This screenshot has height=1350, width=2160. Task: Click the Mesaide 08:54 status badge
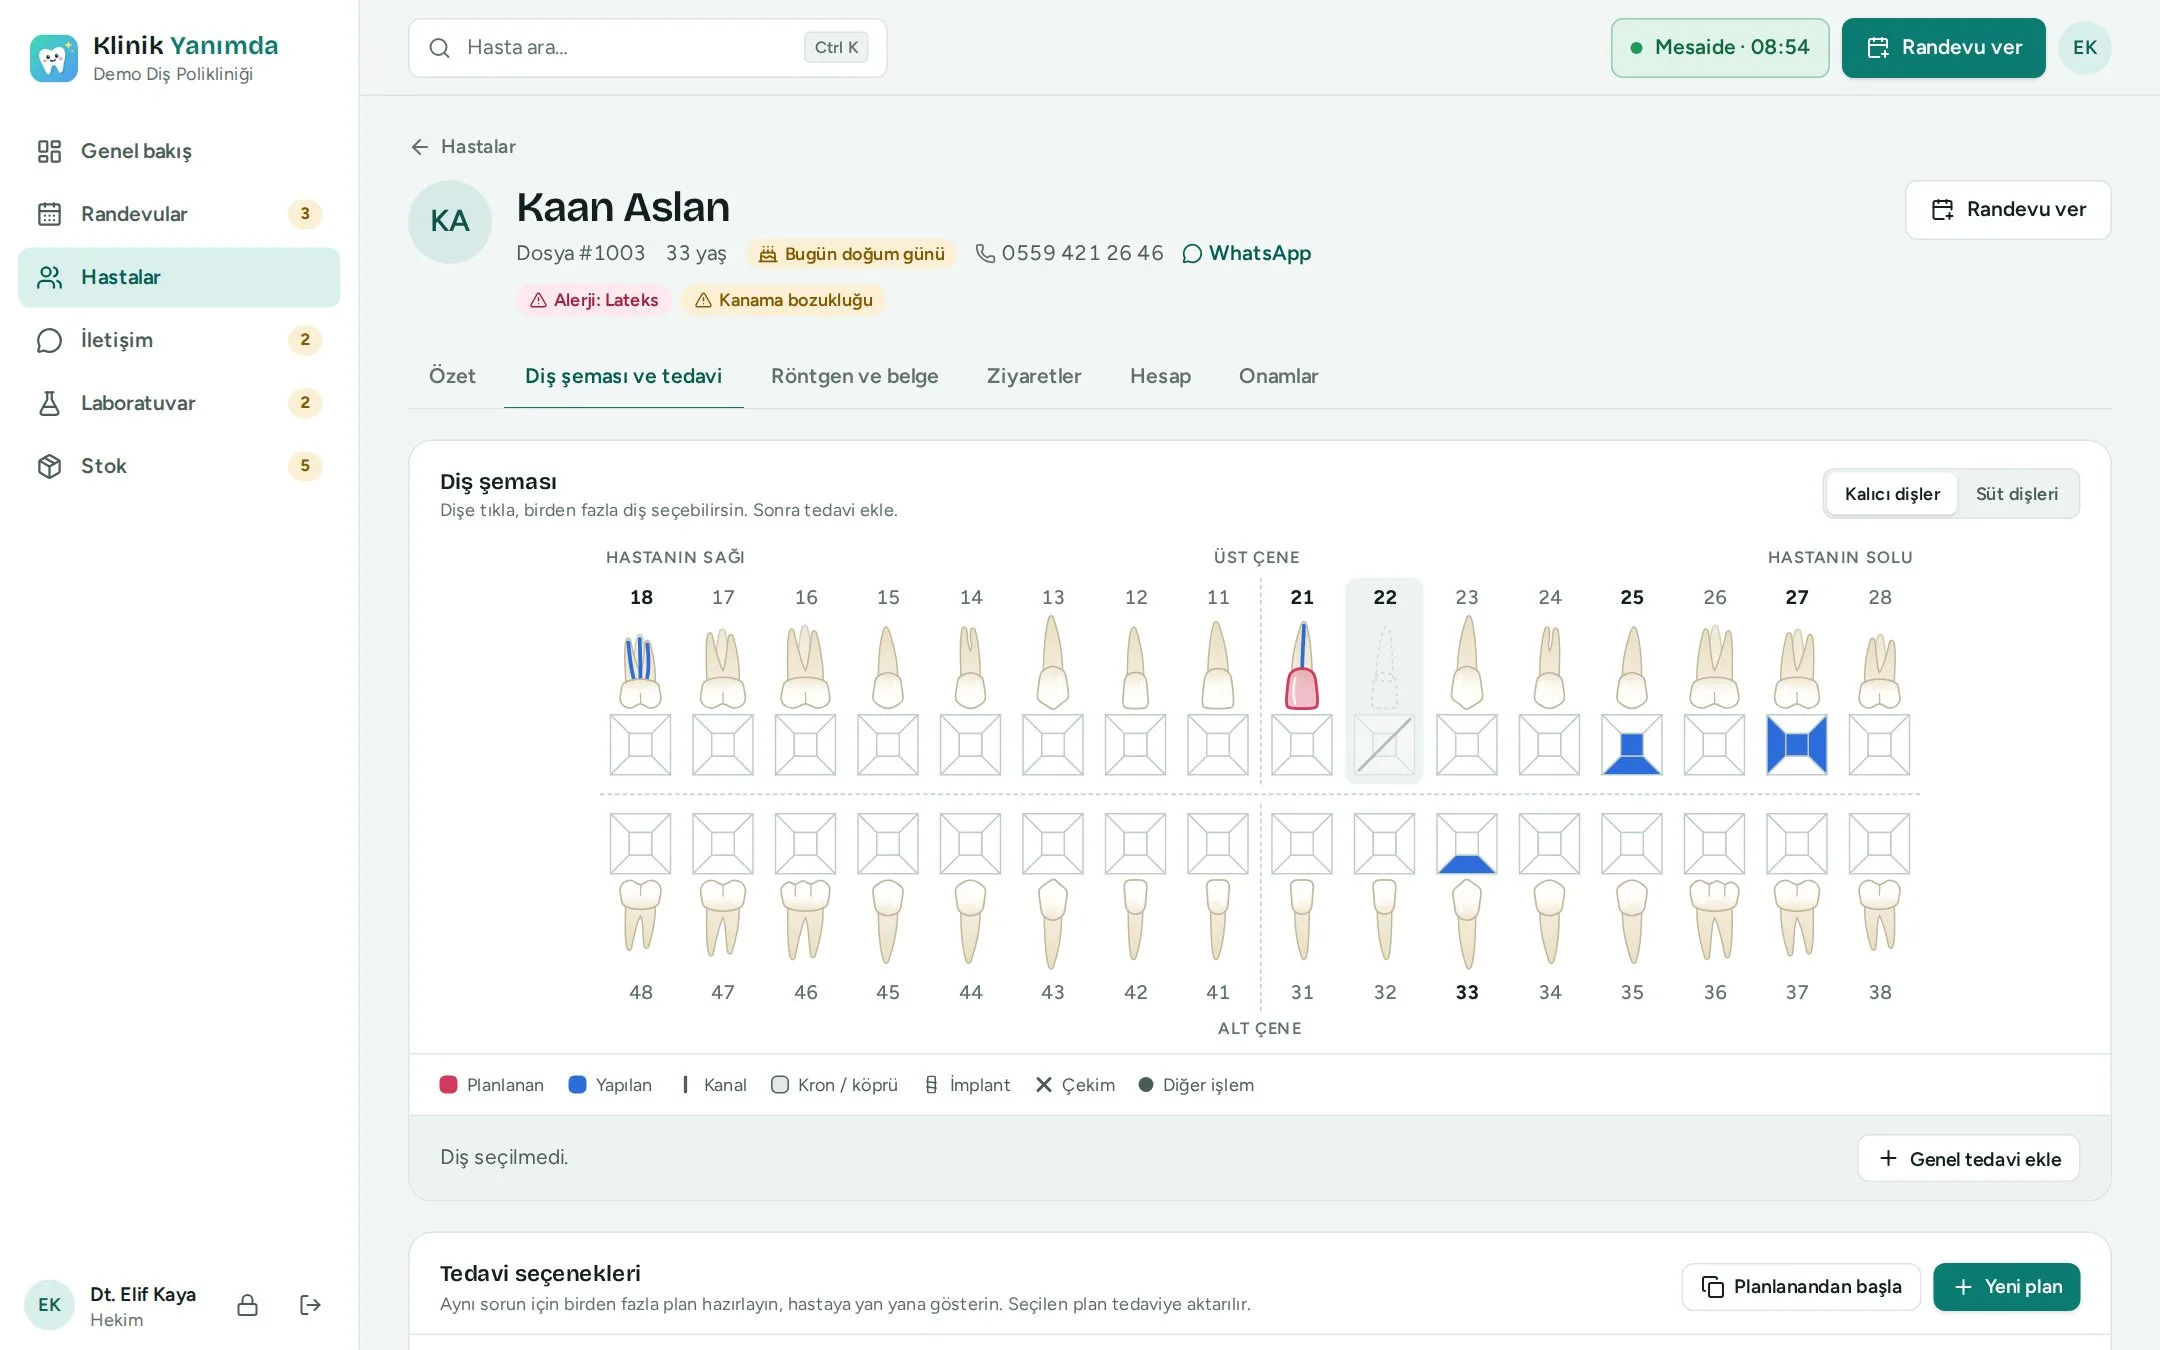[x=1720, y=48]
